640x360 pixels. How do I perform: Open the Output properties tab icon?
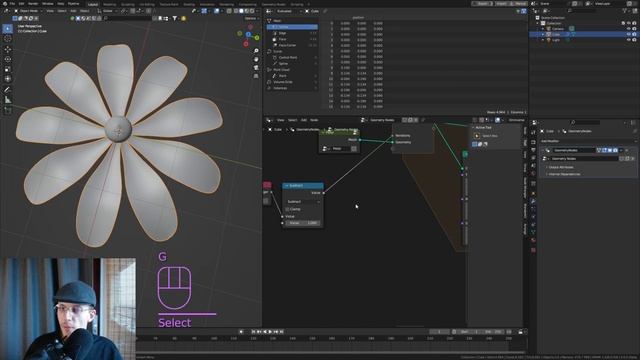click(x=533, y=150)
